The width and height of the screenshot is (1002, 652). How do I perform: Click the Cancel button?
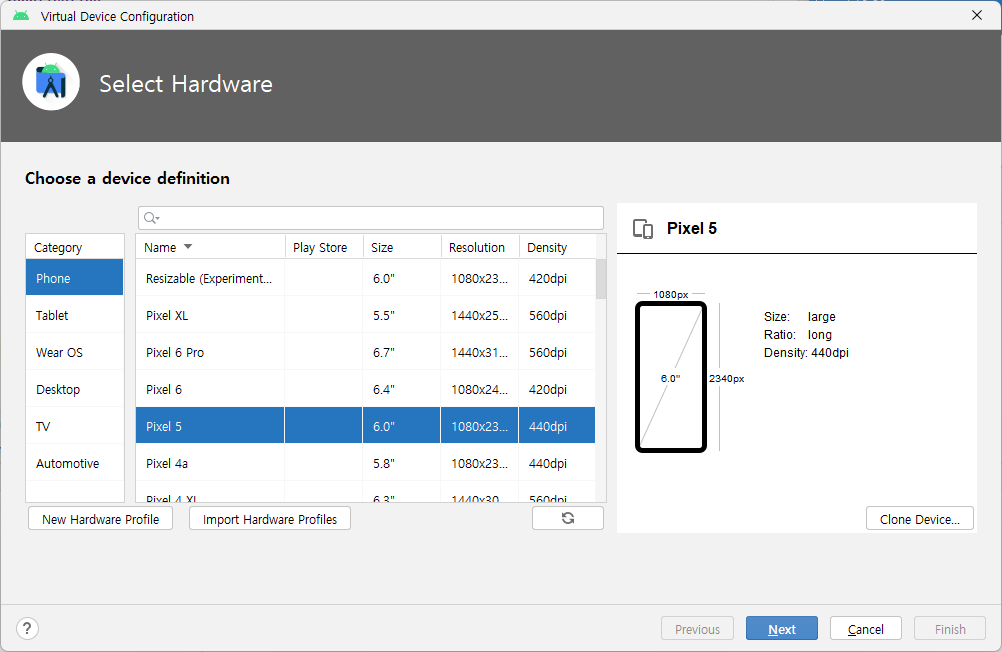(x=865, y=629)
